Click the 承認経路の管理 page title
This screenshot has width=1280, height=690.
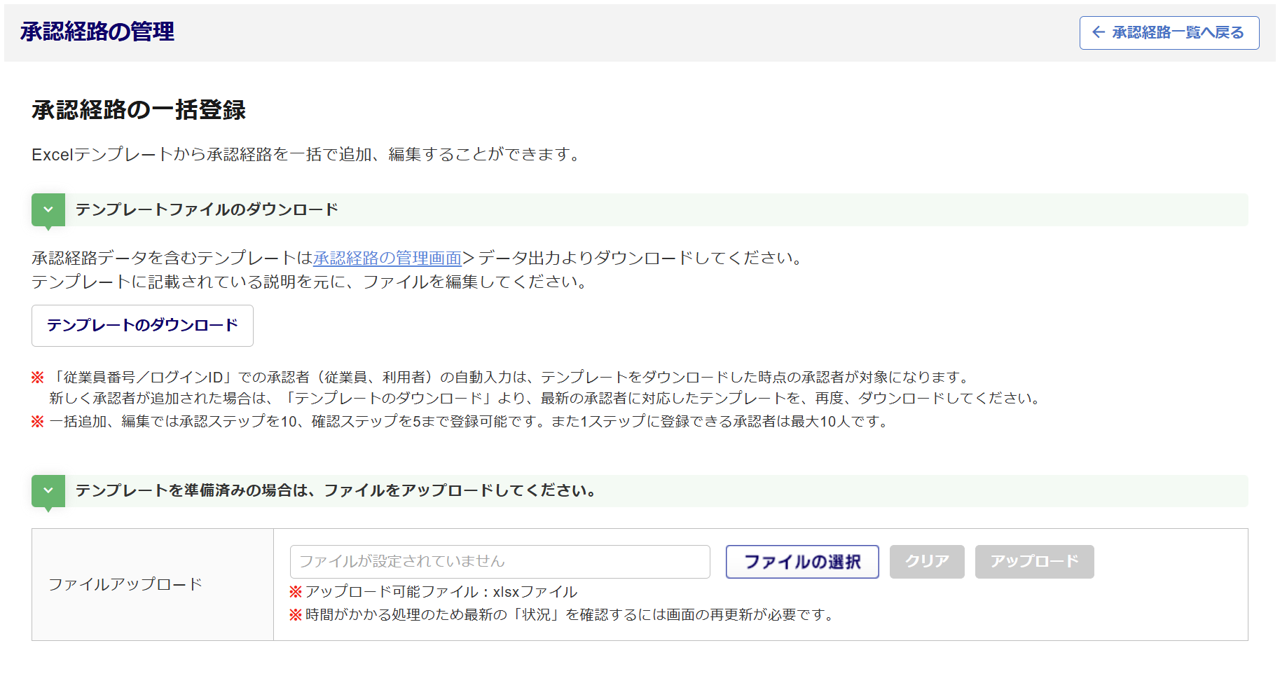click(97, 32)
